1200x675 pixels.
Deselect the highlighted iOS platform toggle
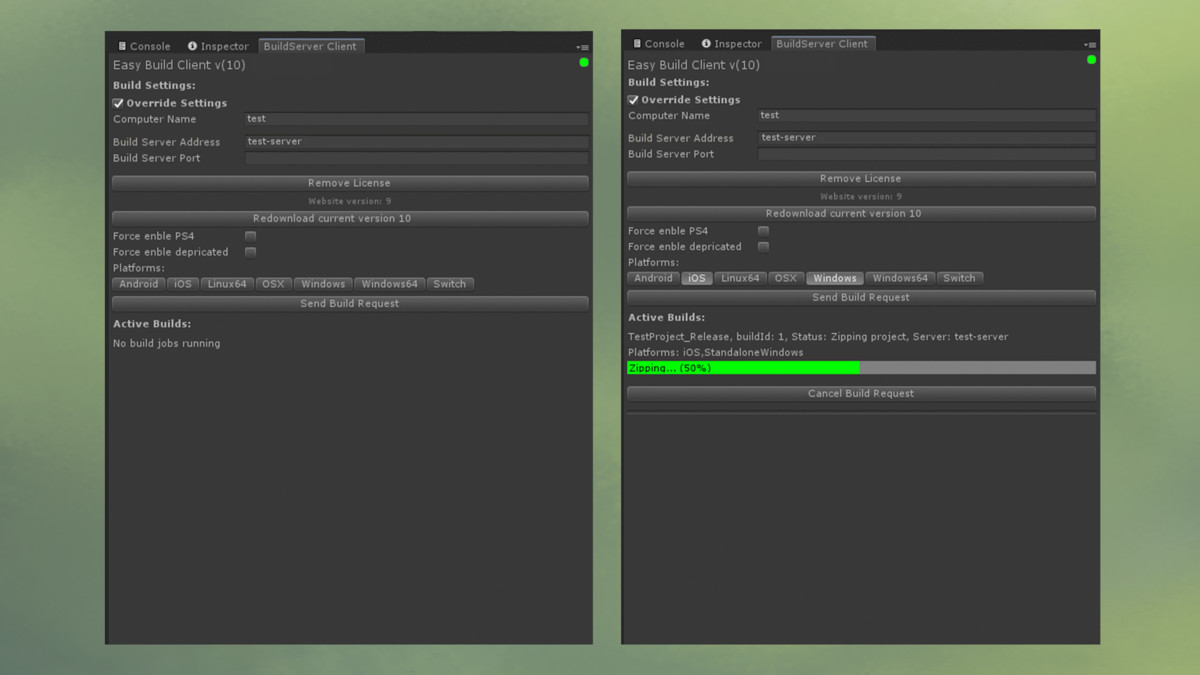pyautogui.click(x=696, y=278)
